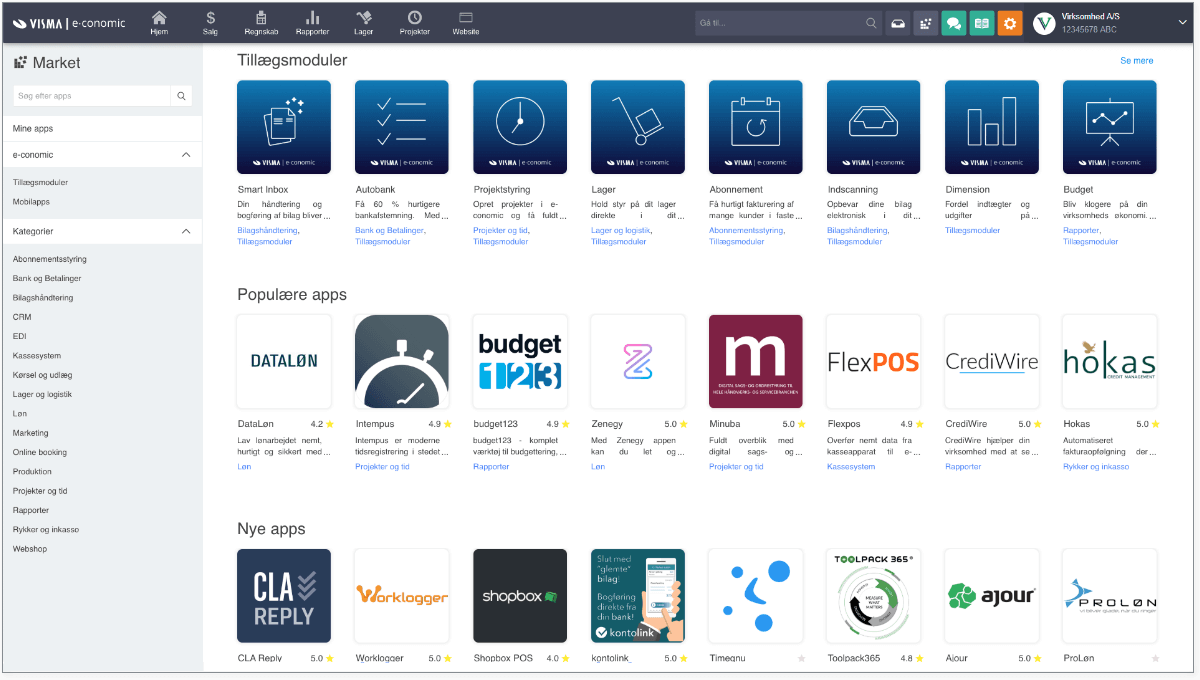Screen dimensions: 1200x680
Task: Select Produktion category in sidebar
Action: pos(33,471)
